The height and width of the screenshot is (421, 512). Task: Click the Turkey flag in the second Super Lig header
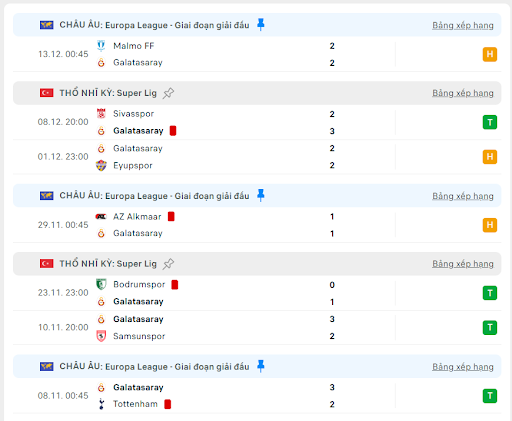pos(47,264)
